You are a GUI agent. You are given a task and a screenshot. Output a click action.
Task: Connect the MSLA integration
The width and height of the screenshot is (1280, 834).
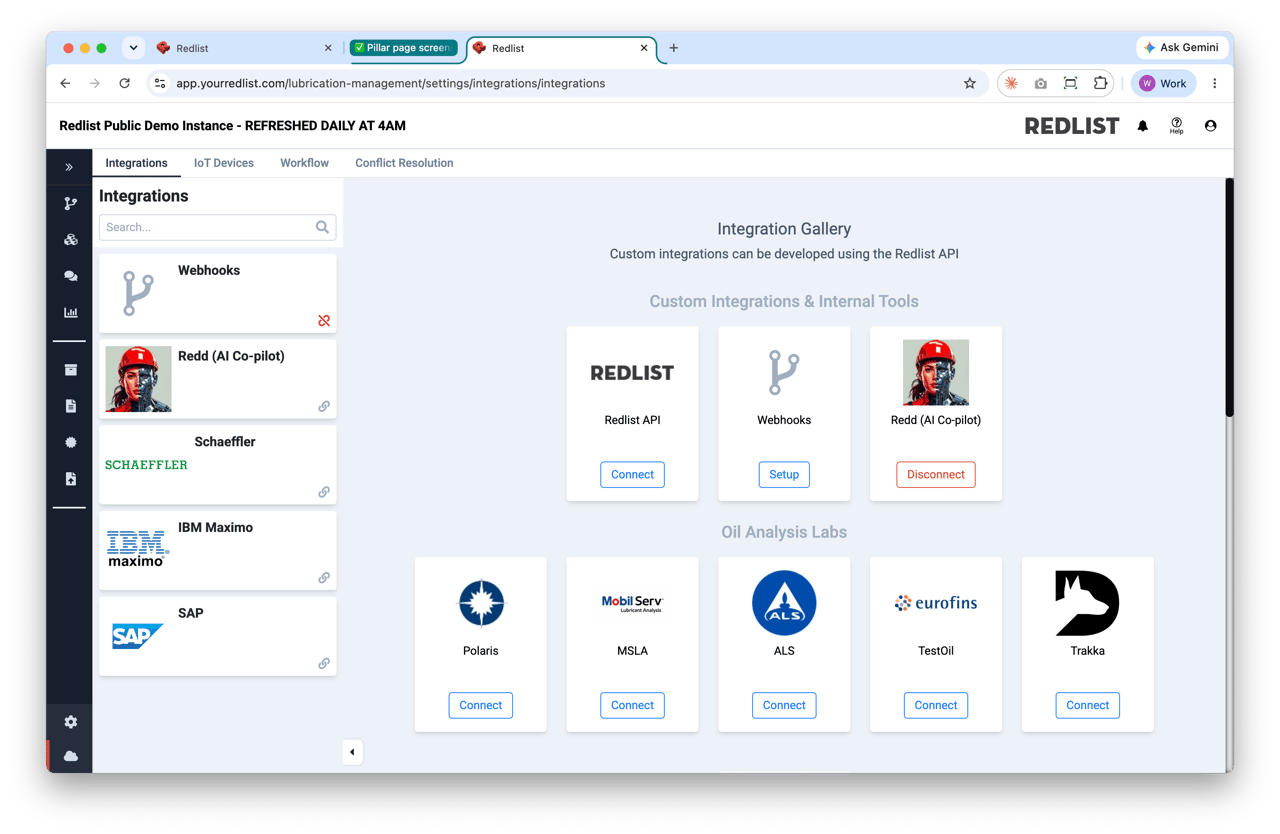point(632,706)
